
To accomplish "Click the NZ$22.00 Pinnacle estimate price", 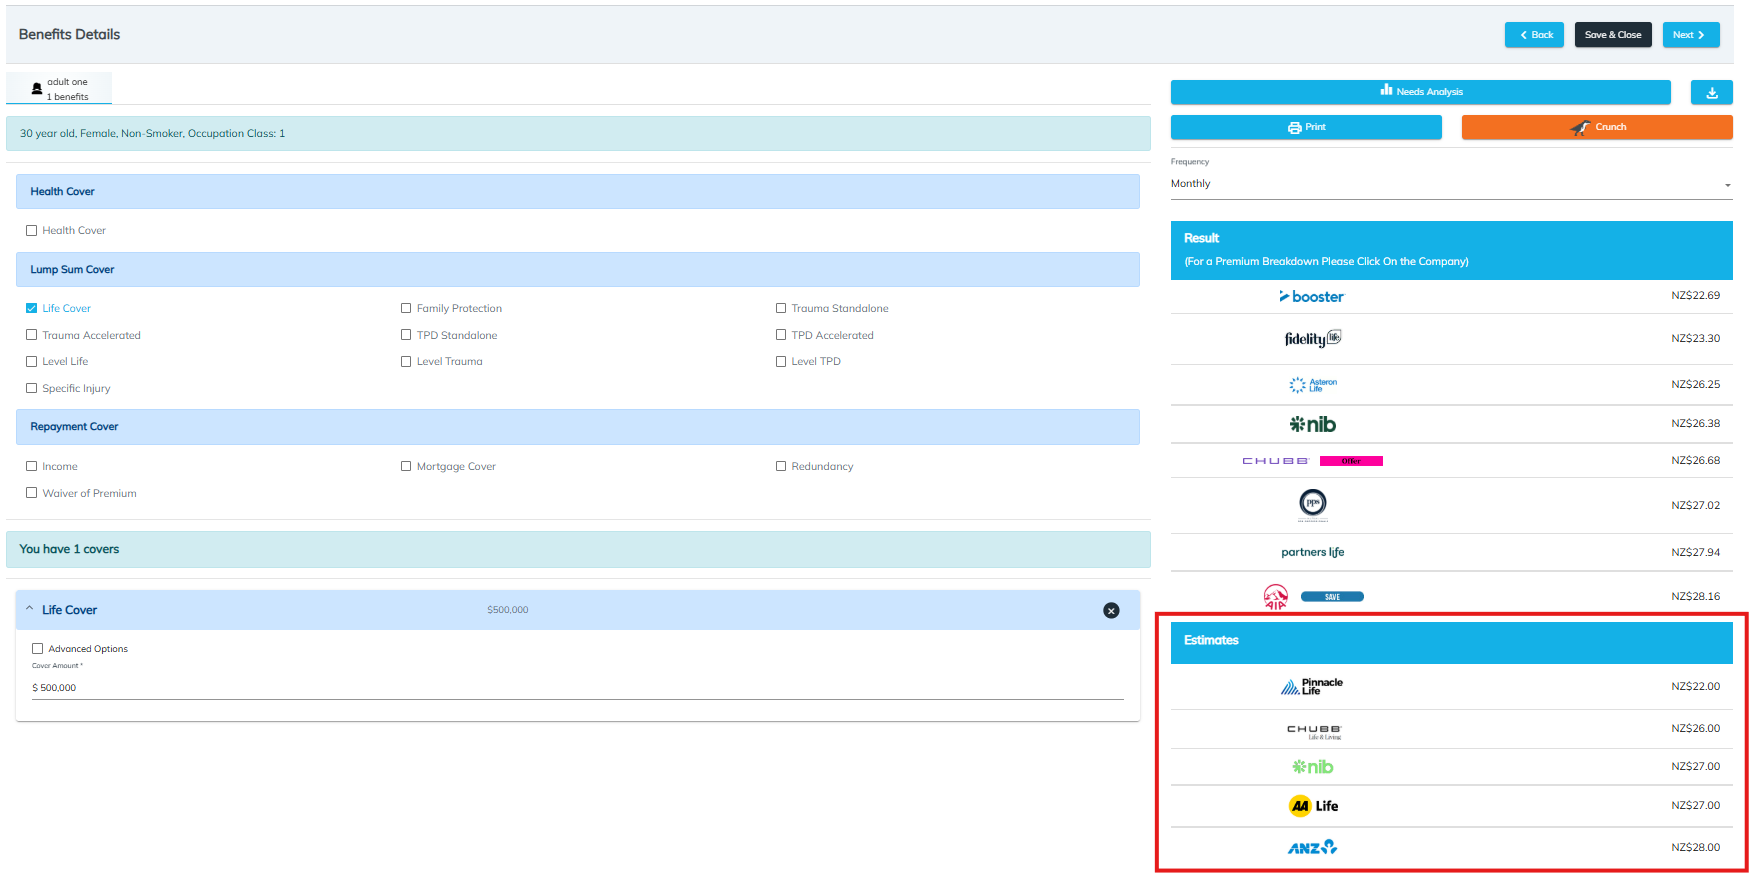I will point(1695,687).
